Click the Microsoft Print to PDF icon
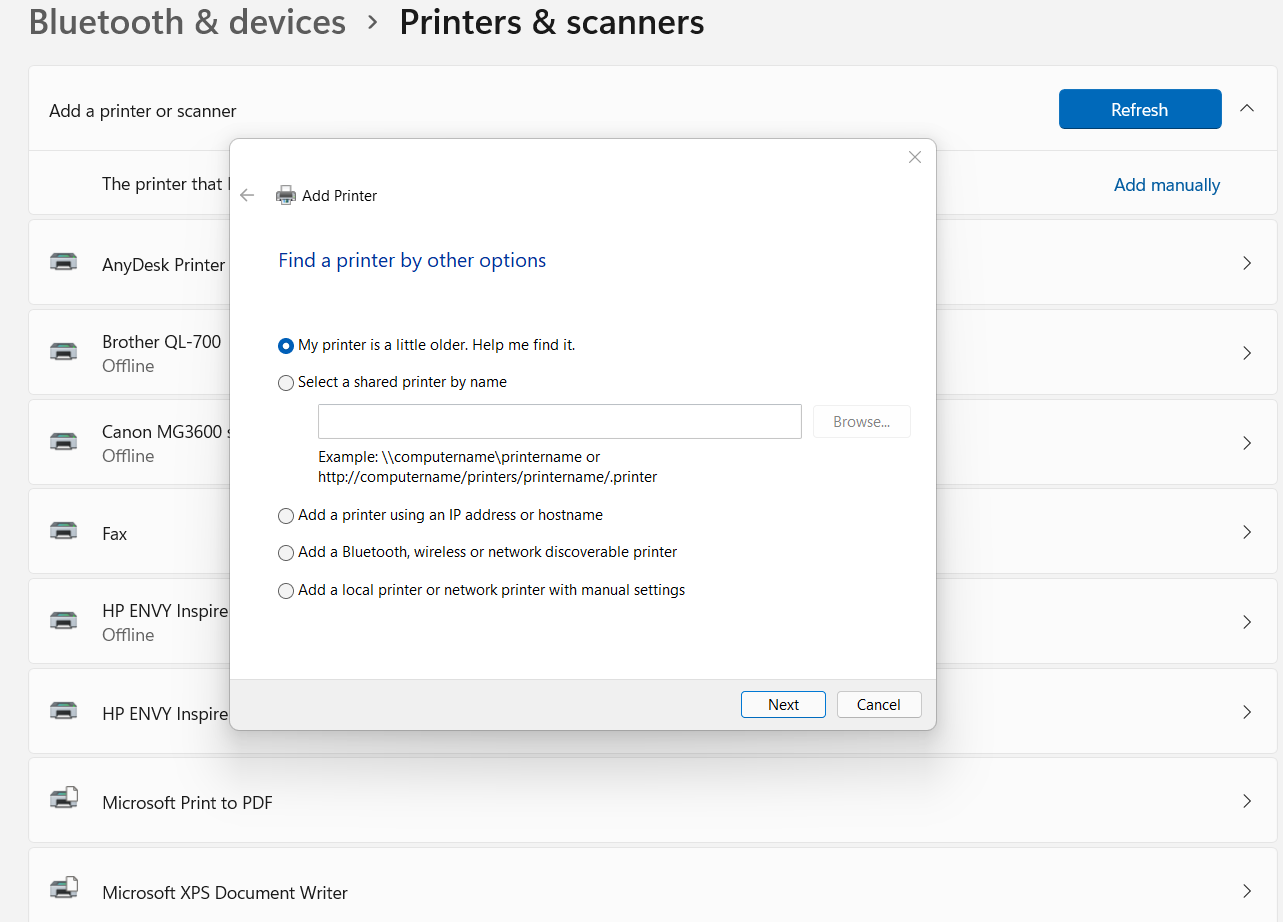 (x=64, y=800)
